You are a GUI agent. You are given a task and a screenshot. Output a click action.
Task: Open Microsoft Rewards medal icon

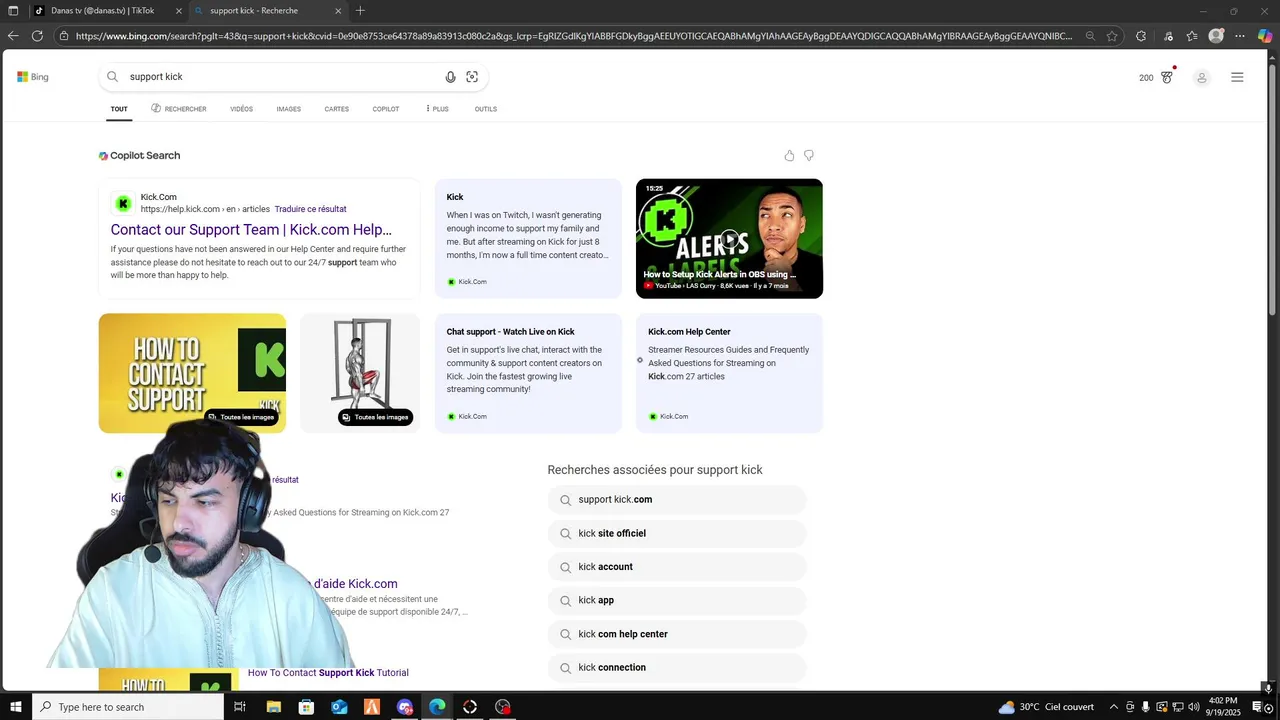click(x=1167, y=77)
